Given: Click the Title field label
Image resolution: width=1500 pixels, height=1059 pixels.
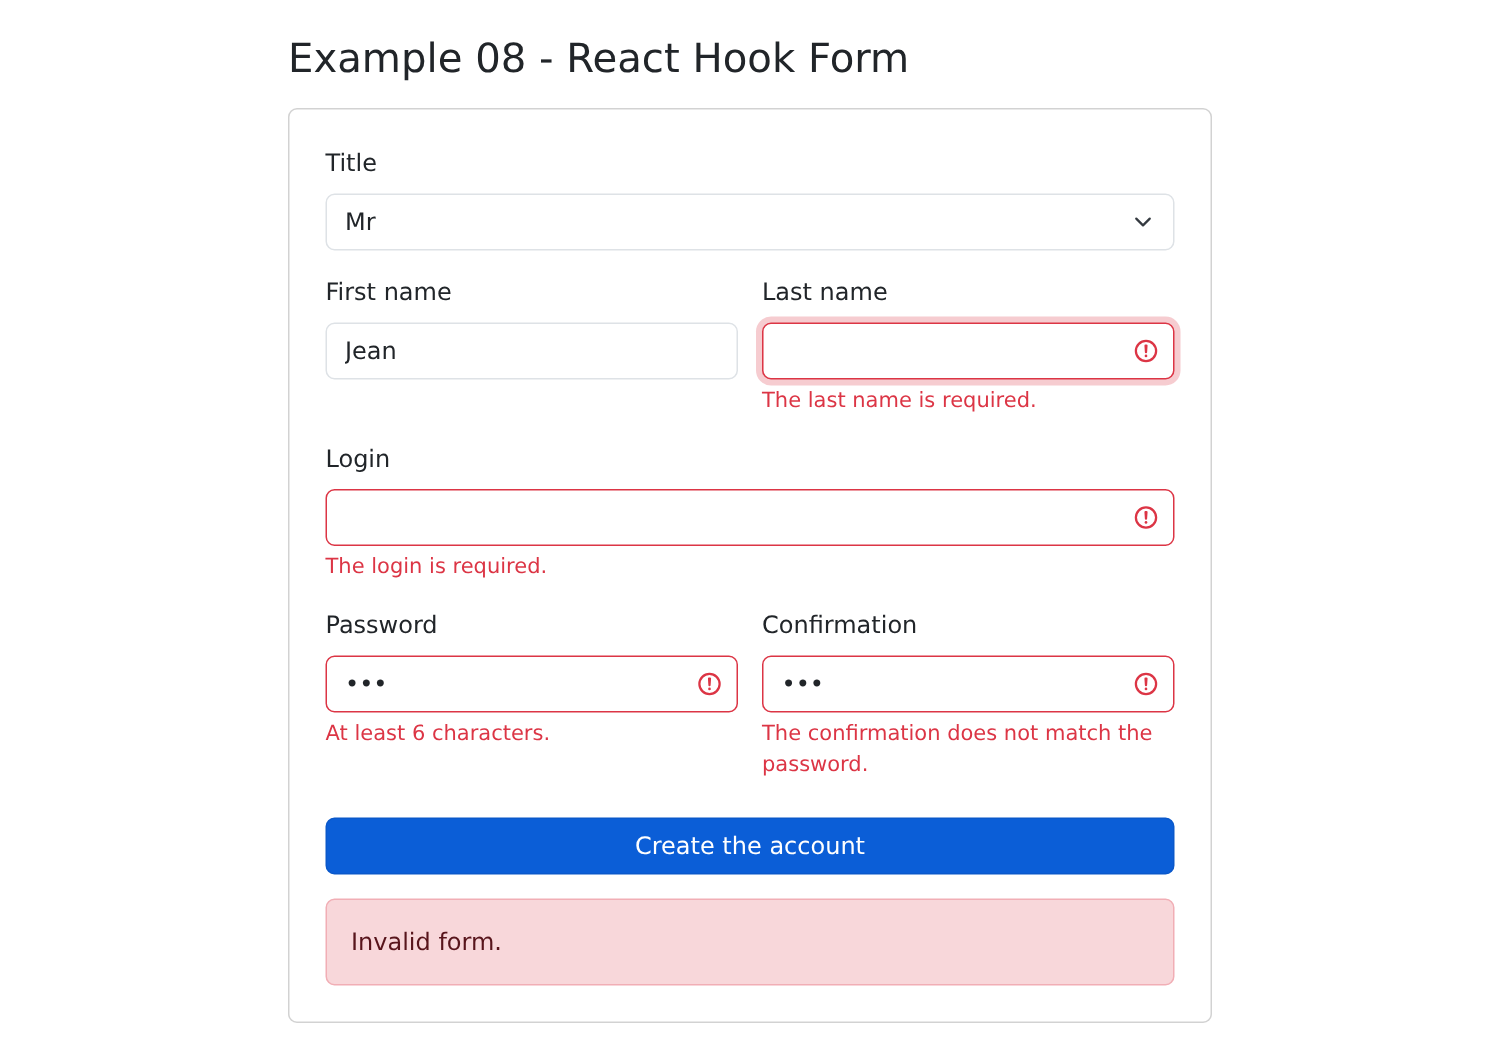Looking at the screenshot, I should tap(351, 163).
